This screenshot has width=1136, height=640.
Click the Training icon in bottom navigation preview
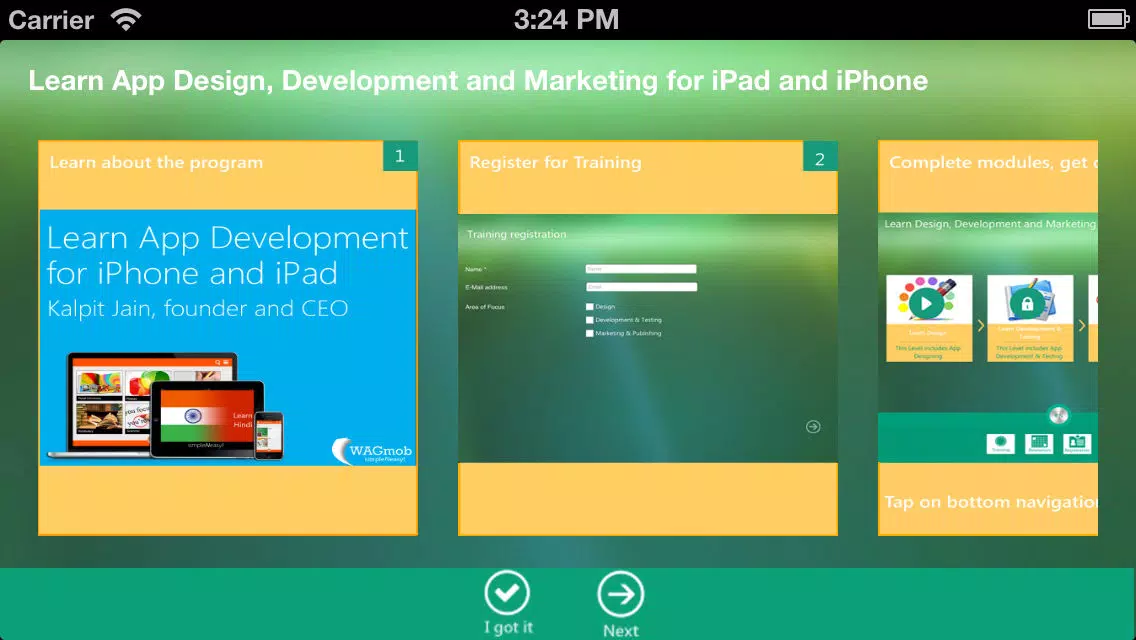point(1001,443)
